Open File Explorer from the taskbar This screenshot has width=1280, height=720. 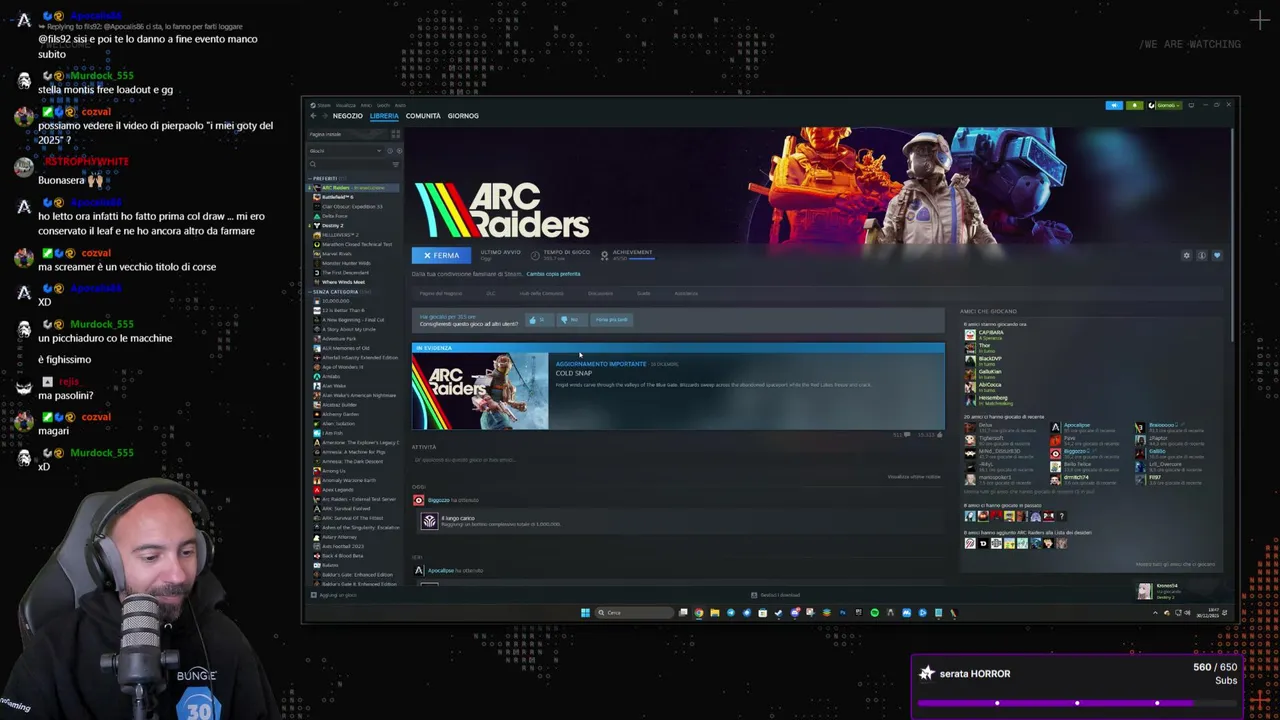click(715, 612)
